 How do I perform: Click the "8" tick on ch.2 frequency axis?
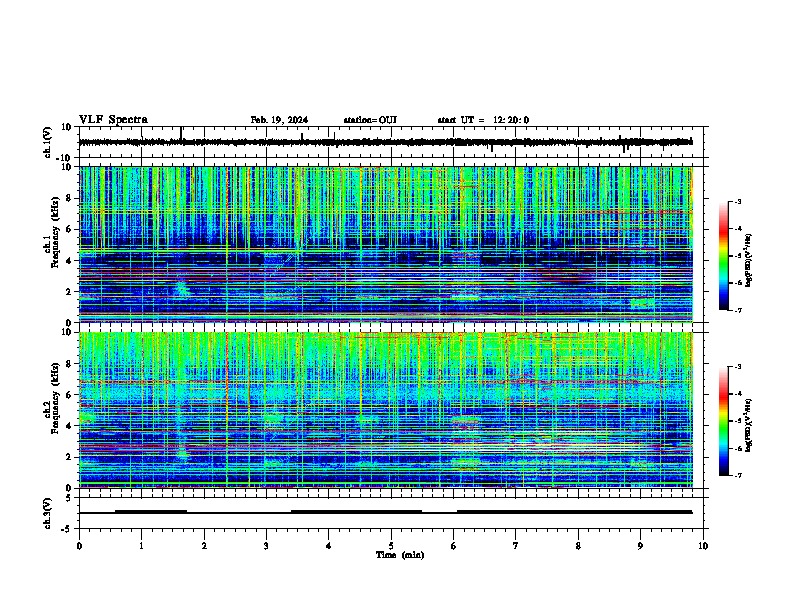coord(70,364)
